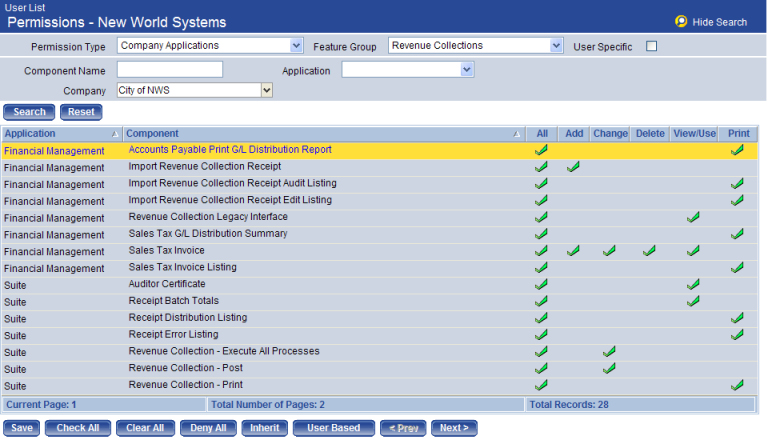Click the View/Use column header
This screenshot has height=440, width=768.
click(x=694, y=133)
